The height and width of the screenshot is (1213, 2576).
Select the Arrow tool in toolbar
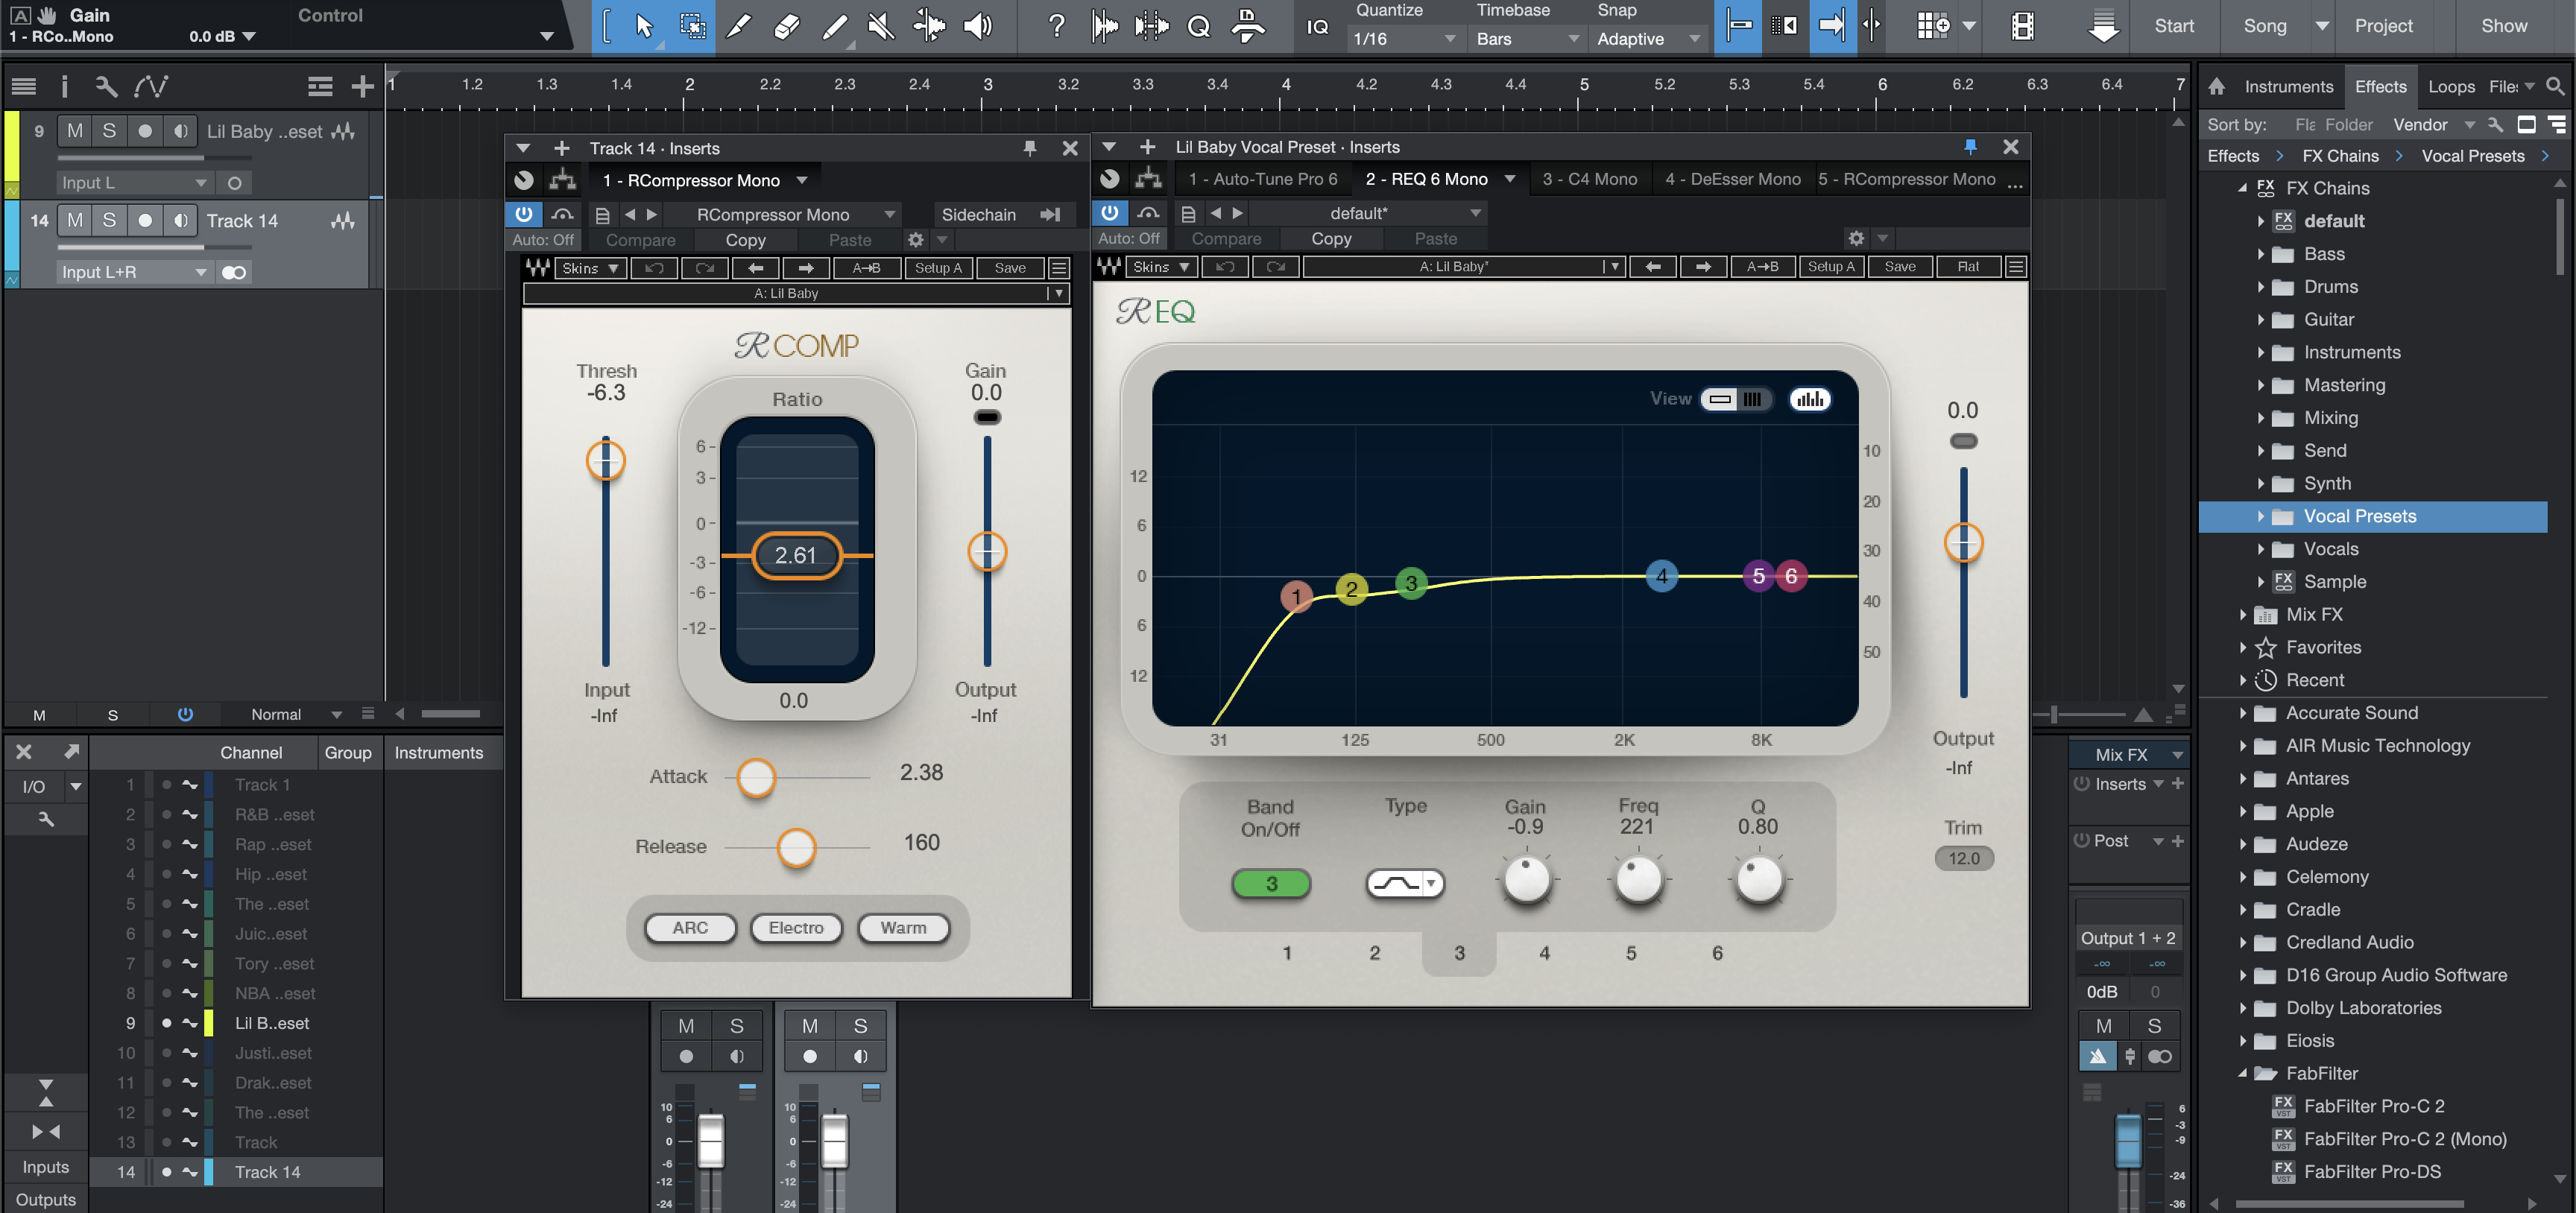pyautogui.click(x=644, y=26)
